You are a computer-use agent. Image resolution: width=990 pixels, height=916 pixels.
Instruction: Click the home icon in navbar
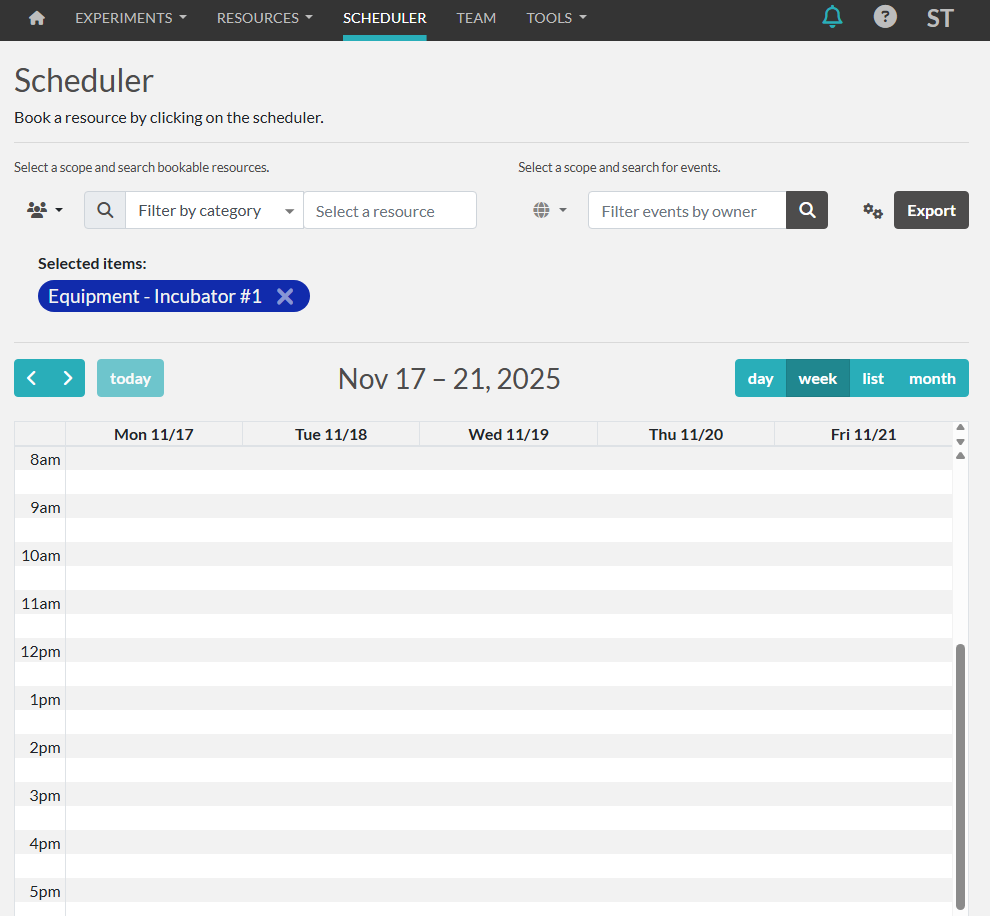coord(37,18)
